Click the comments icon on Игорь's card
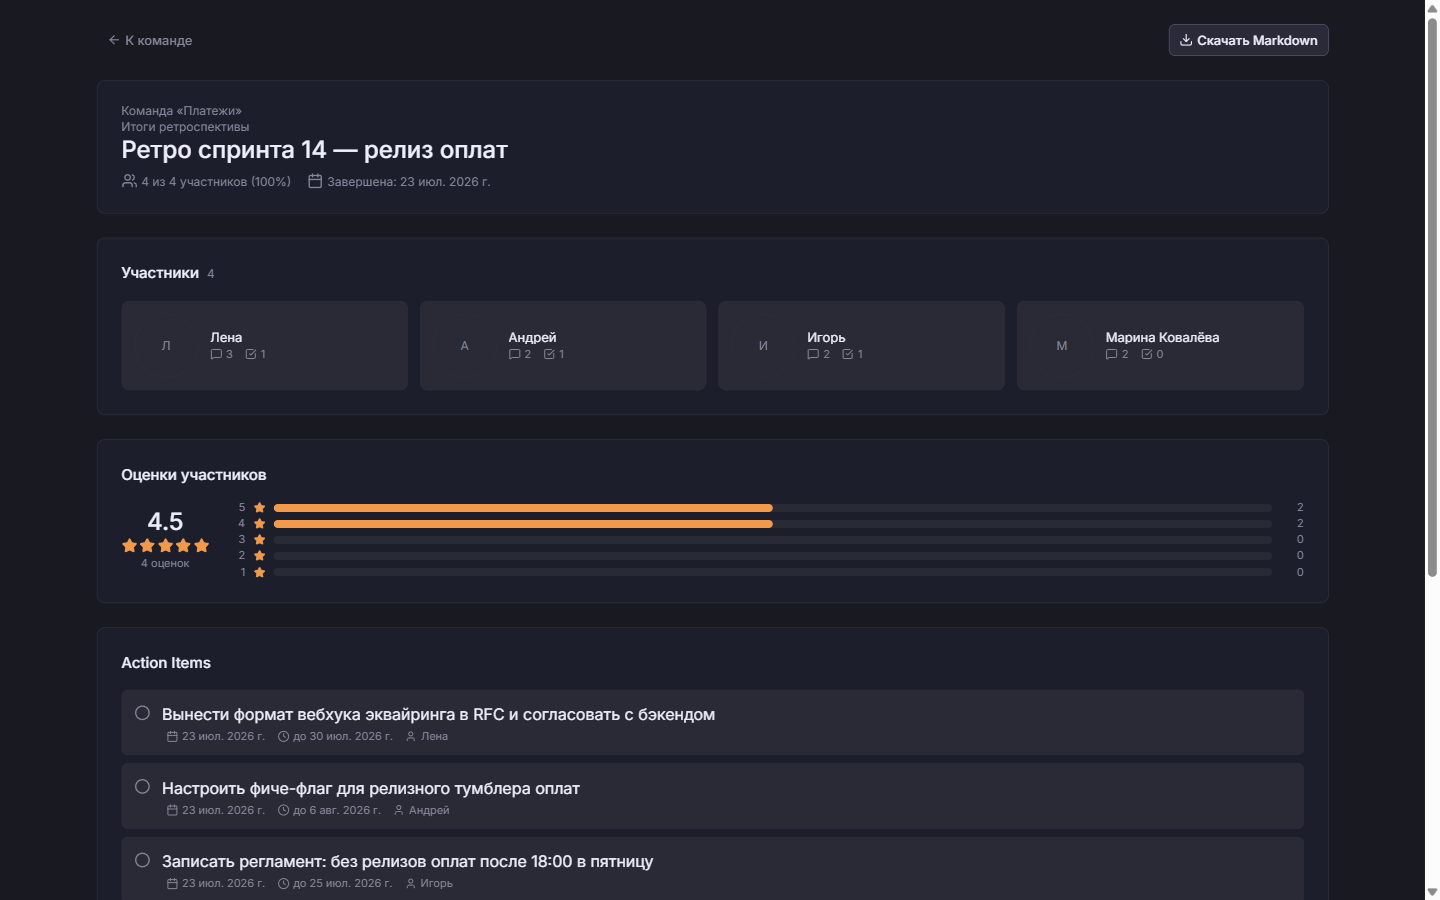Viewport: 1440px width, 900px height. click(x=813, y=354)
